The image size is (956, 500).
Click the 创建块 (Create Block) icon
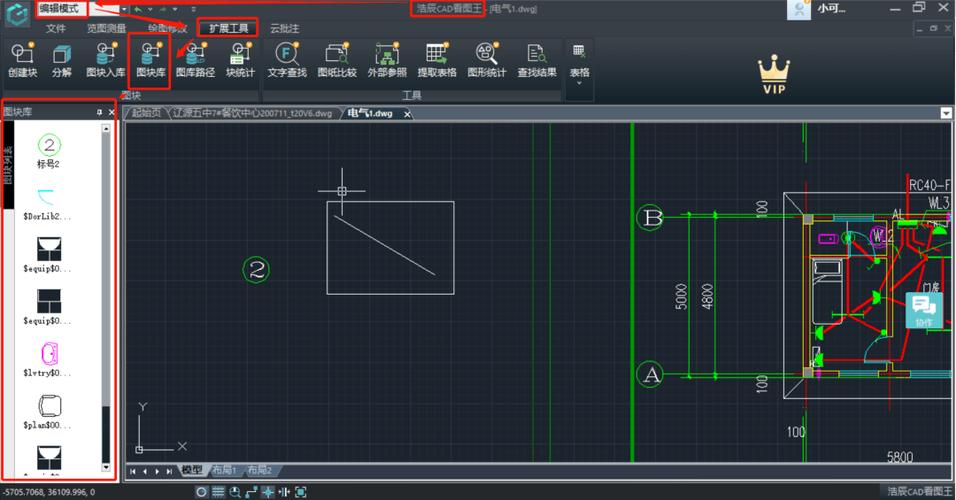(x=22, y=58)
